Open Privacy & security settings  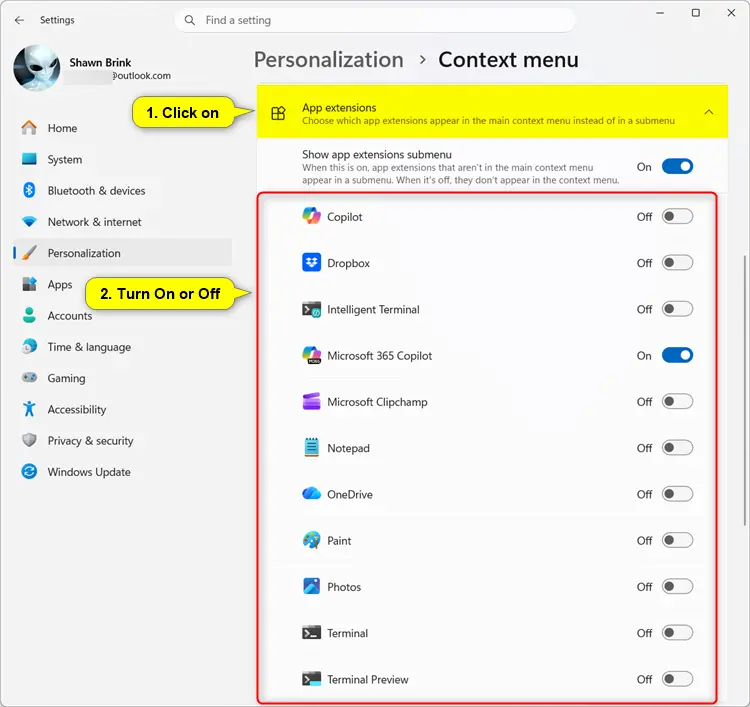(122, 441)
